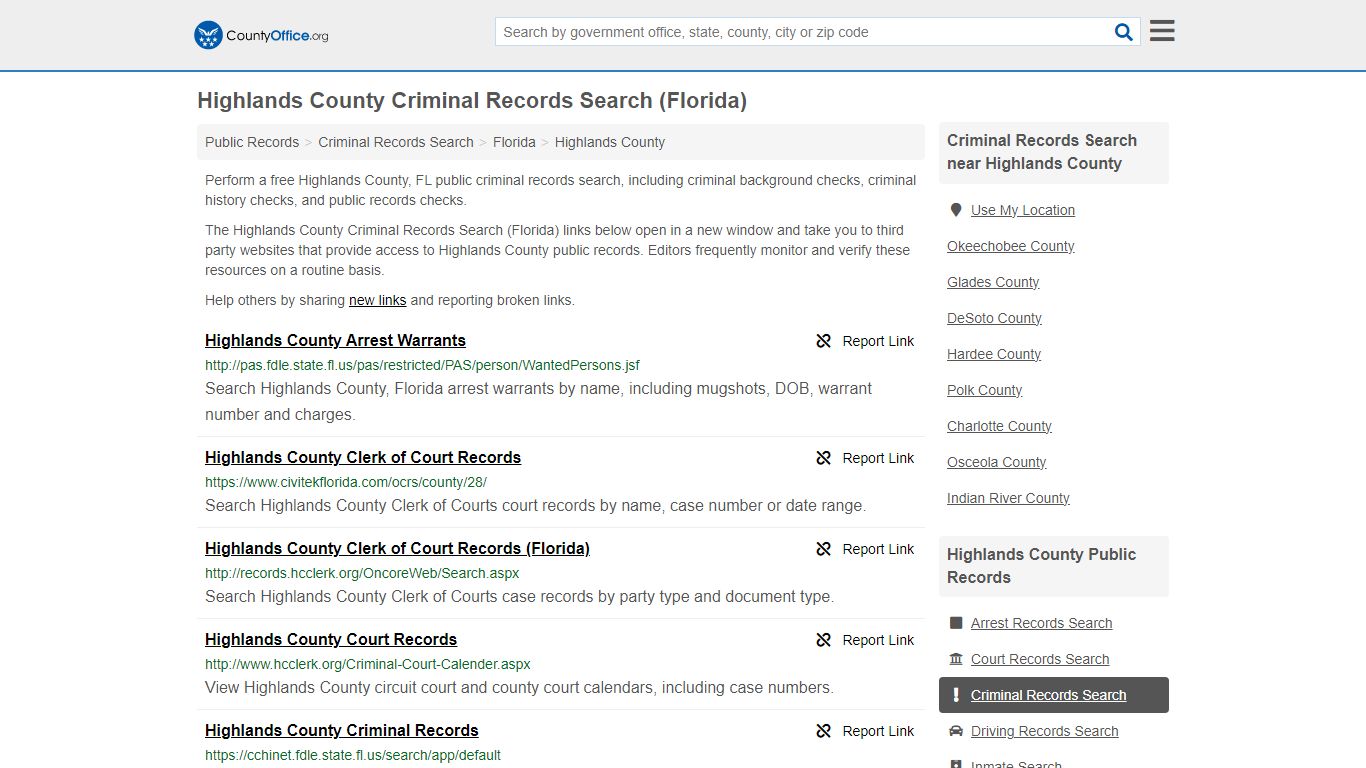The image size is (1366, 768).
Task: Choose Use My Location
Action: (1023, 210)
